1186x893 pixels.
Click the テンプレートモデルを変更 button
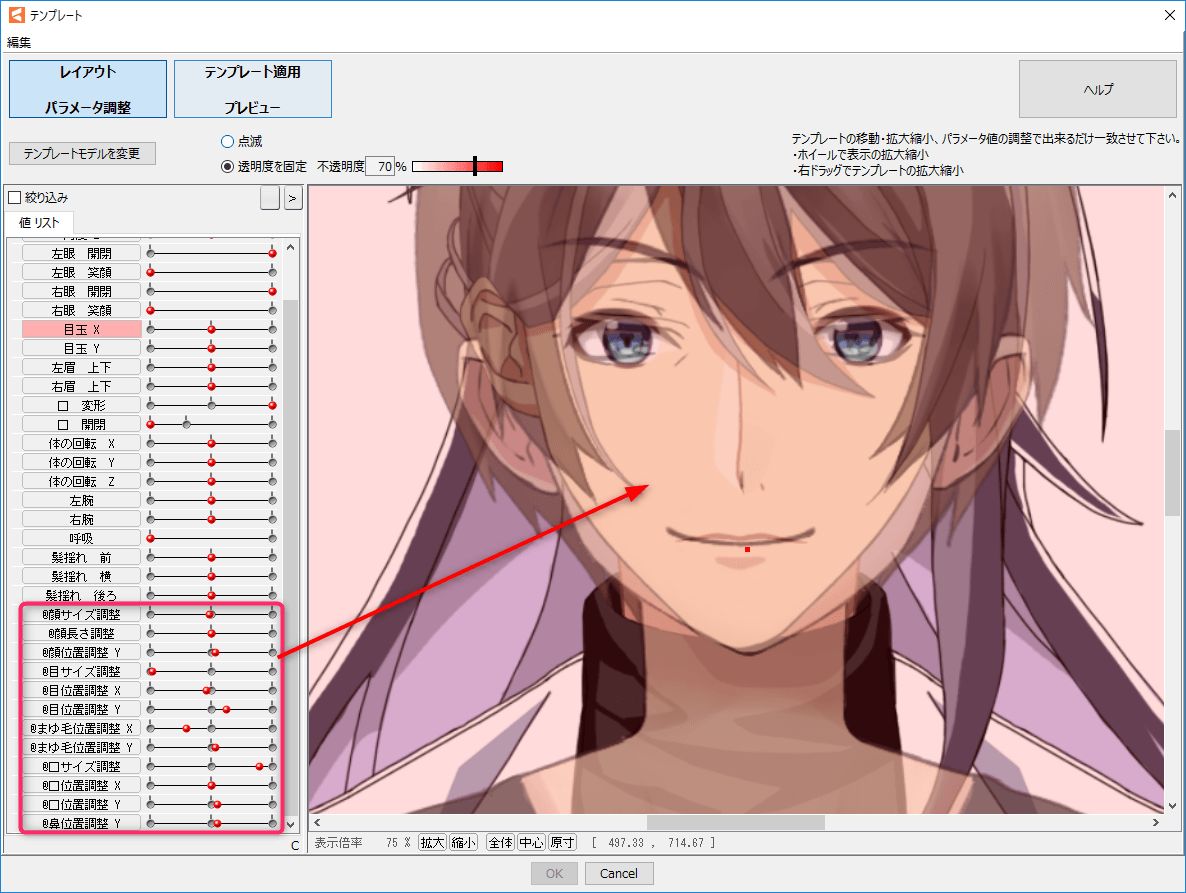[x=82, y=153]
